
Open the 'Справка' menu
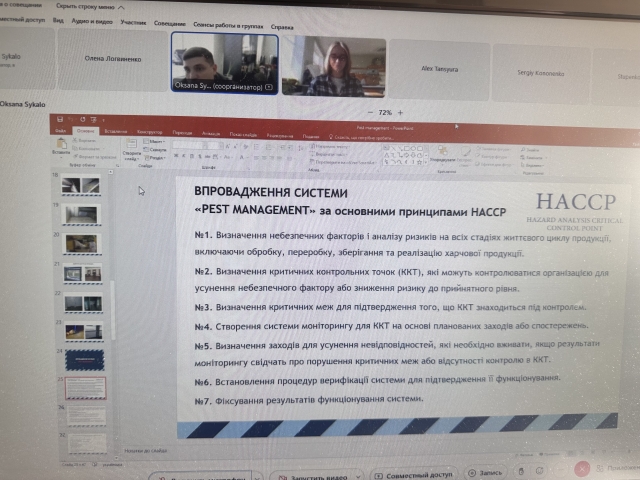[282, 27]
